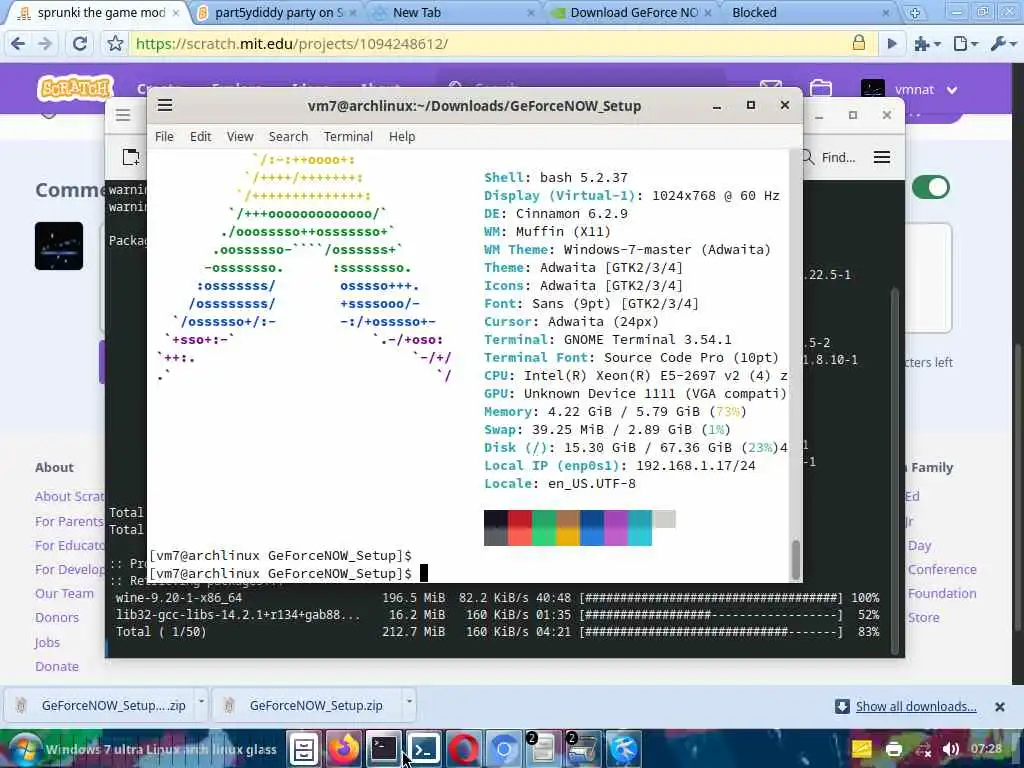Screen dimensions: 1024x768
Task: Open the Jobs footer link
Action: pyautogui.click(x=47, y=642)
